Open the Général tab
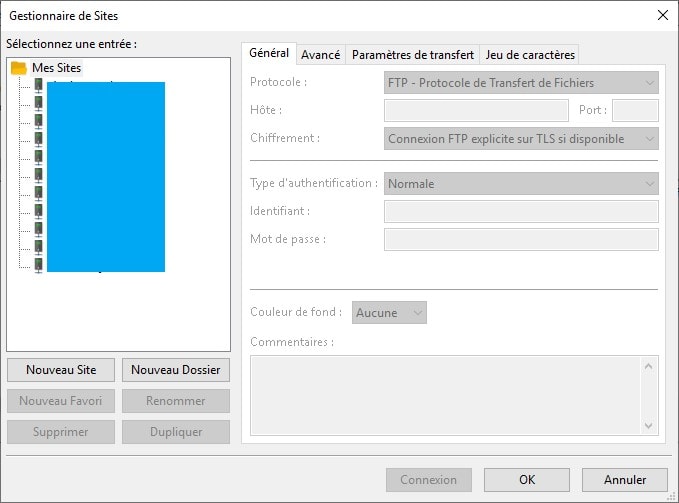This screenshot has width=679, height=503. coord(269,53)
